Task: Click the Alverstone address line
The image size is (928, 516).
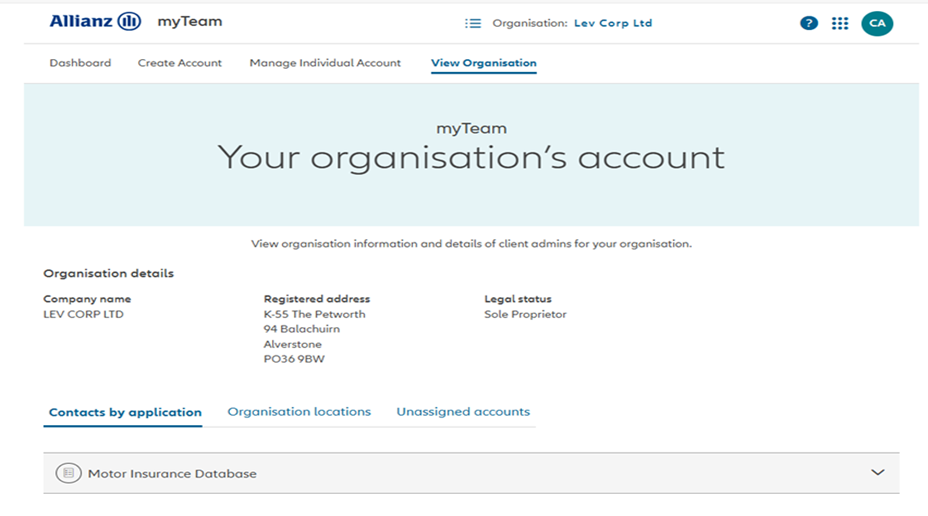Action: pos(292,344)
